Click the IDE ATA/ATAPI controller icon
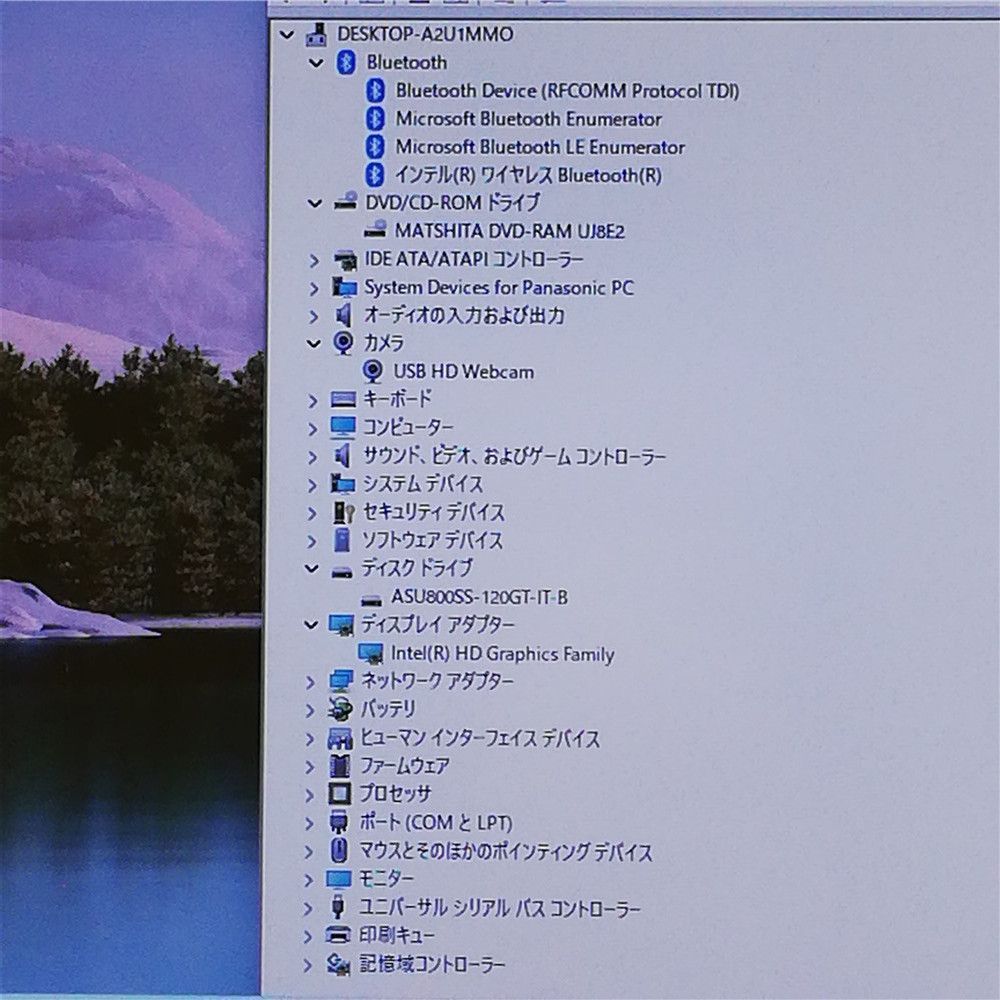Image resolution: width=1000 pixels, height=1000 pixels. click(345, 259)
